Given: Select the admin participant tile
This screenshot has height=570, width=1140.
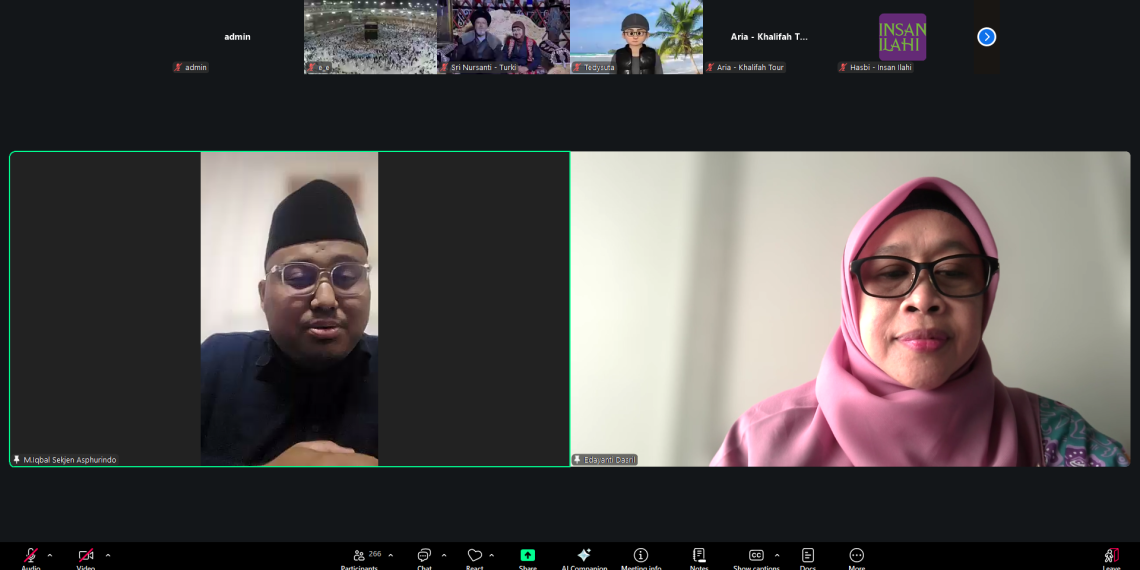Looking at the screenshot, I should 237,36.
